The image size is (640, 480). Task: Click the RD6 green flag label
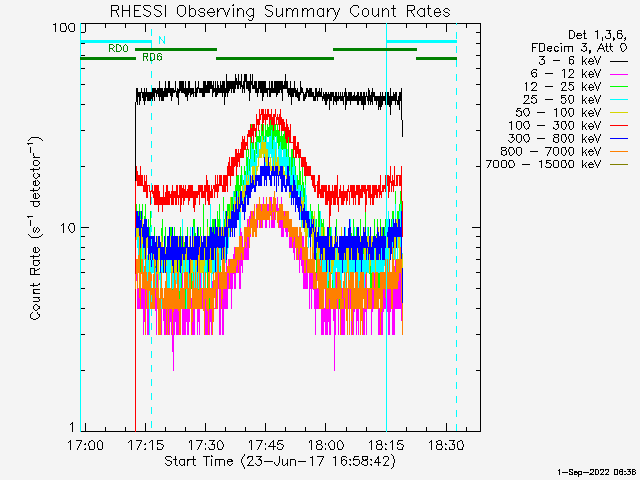pyautogui.click(x=152, y=57)
